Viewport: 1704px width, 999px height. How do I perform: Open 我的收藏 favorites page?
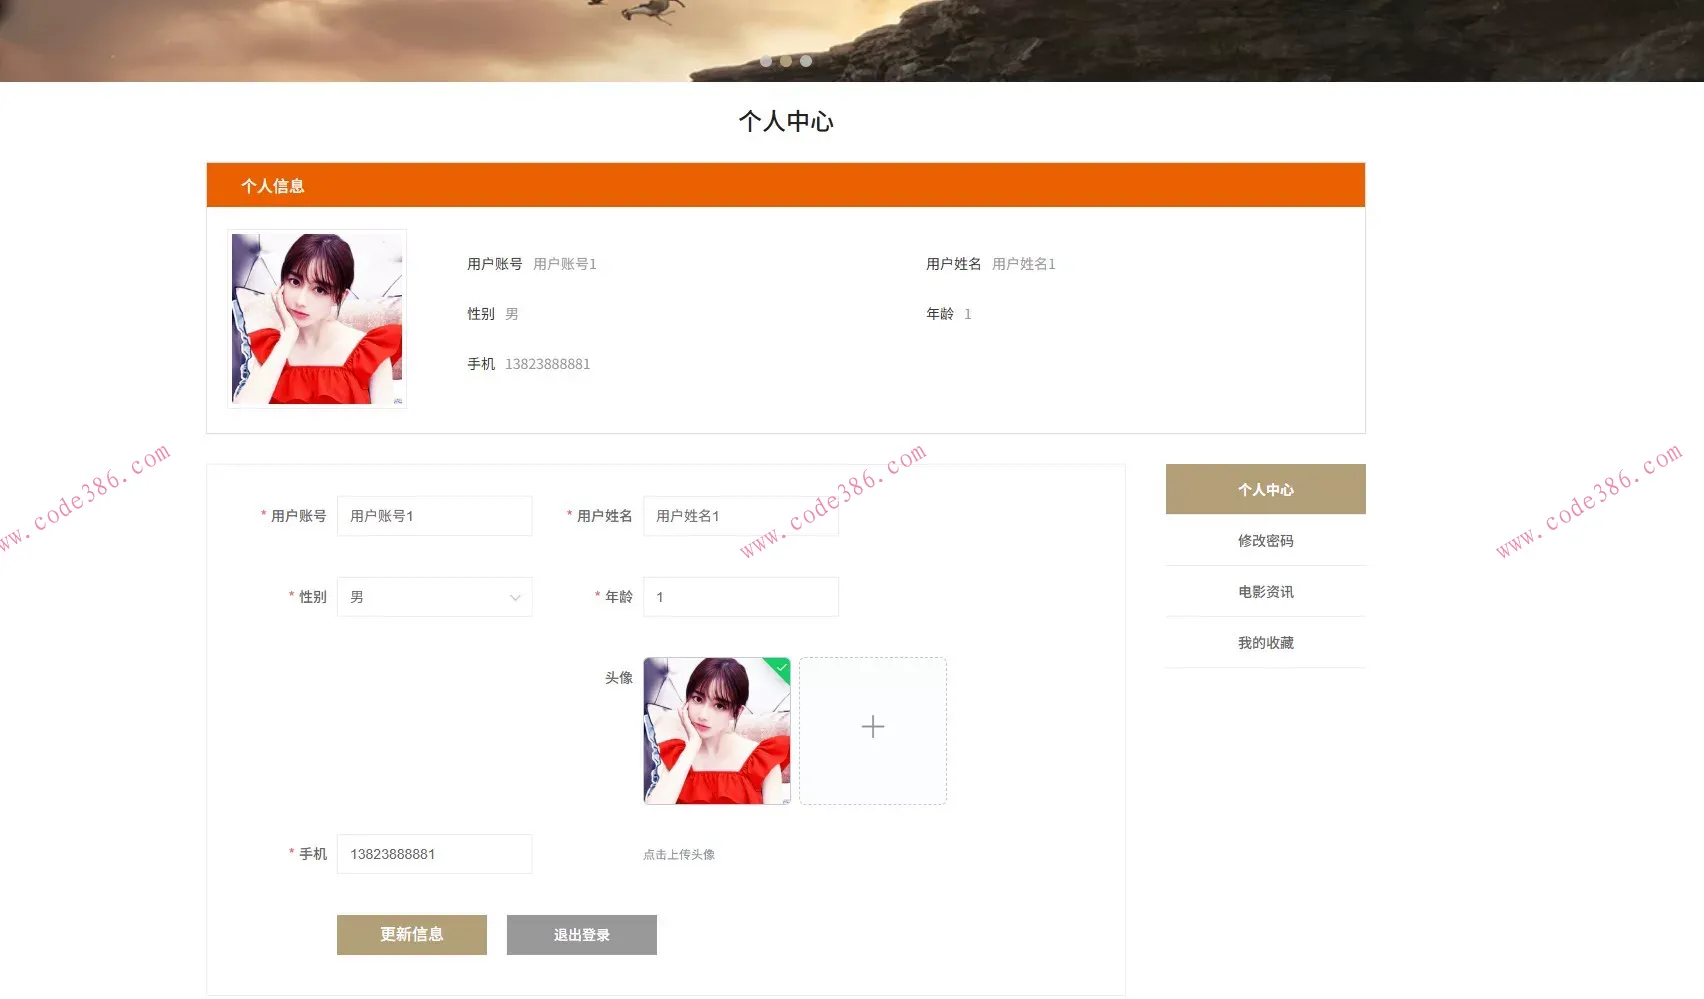point(1264,642)
